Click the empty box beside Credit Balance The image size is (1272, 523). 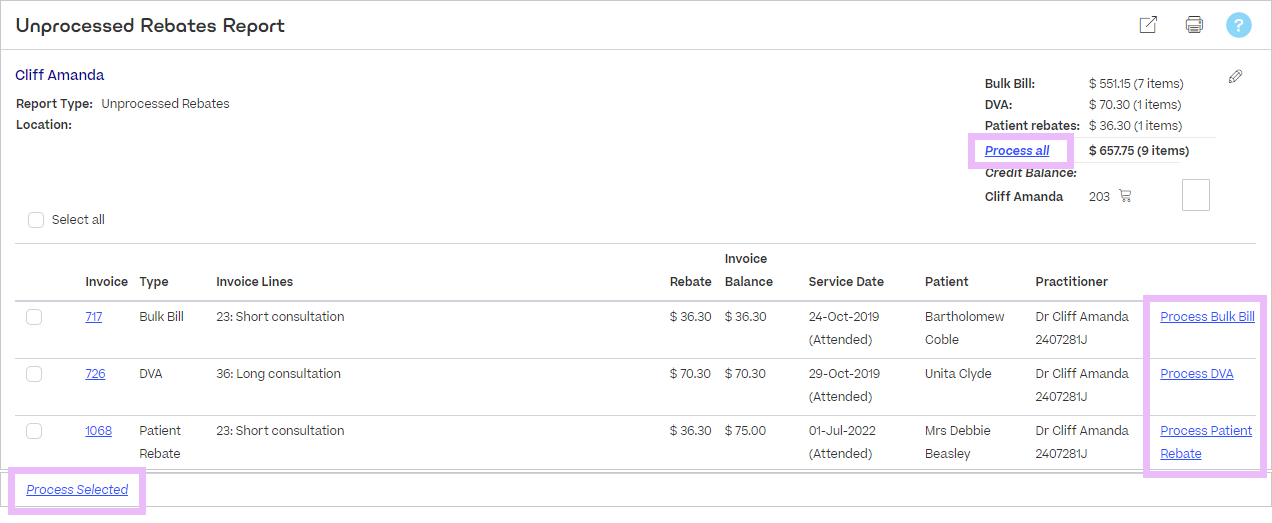1195,195
